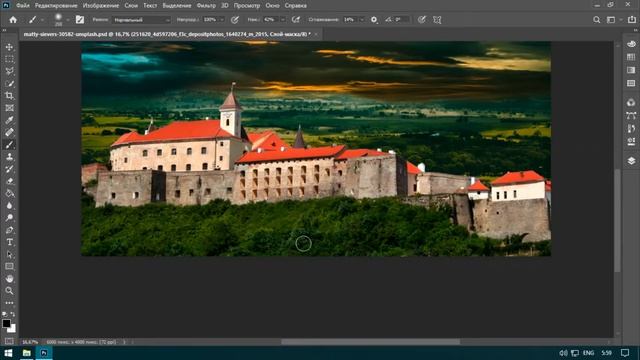Viewport: 640px width, 360px height.
Task: Select the Move tool
Action: tap(9, 47)
